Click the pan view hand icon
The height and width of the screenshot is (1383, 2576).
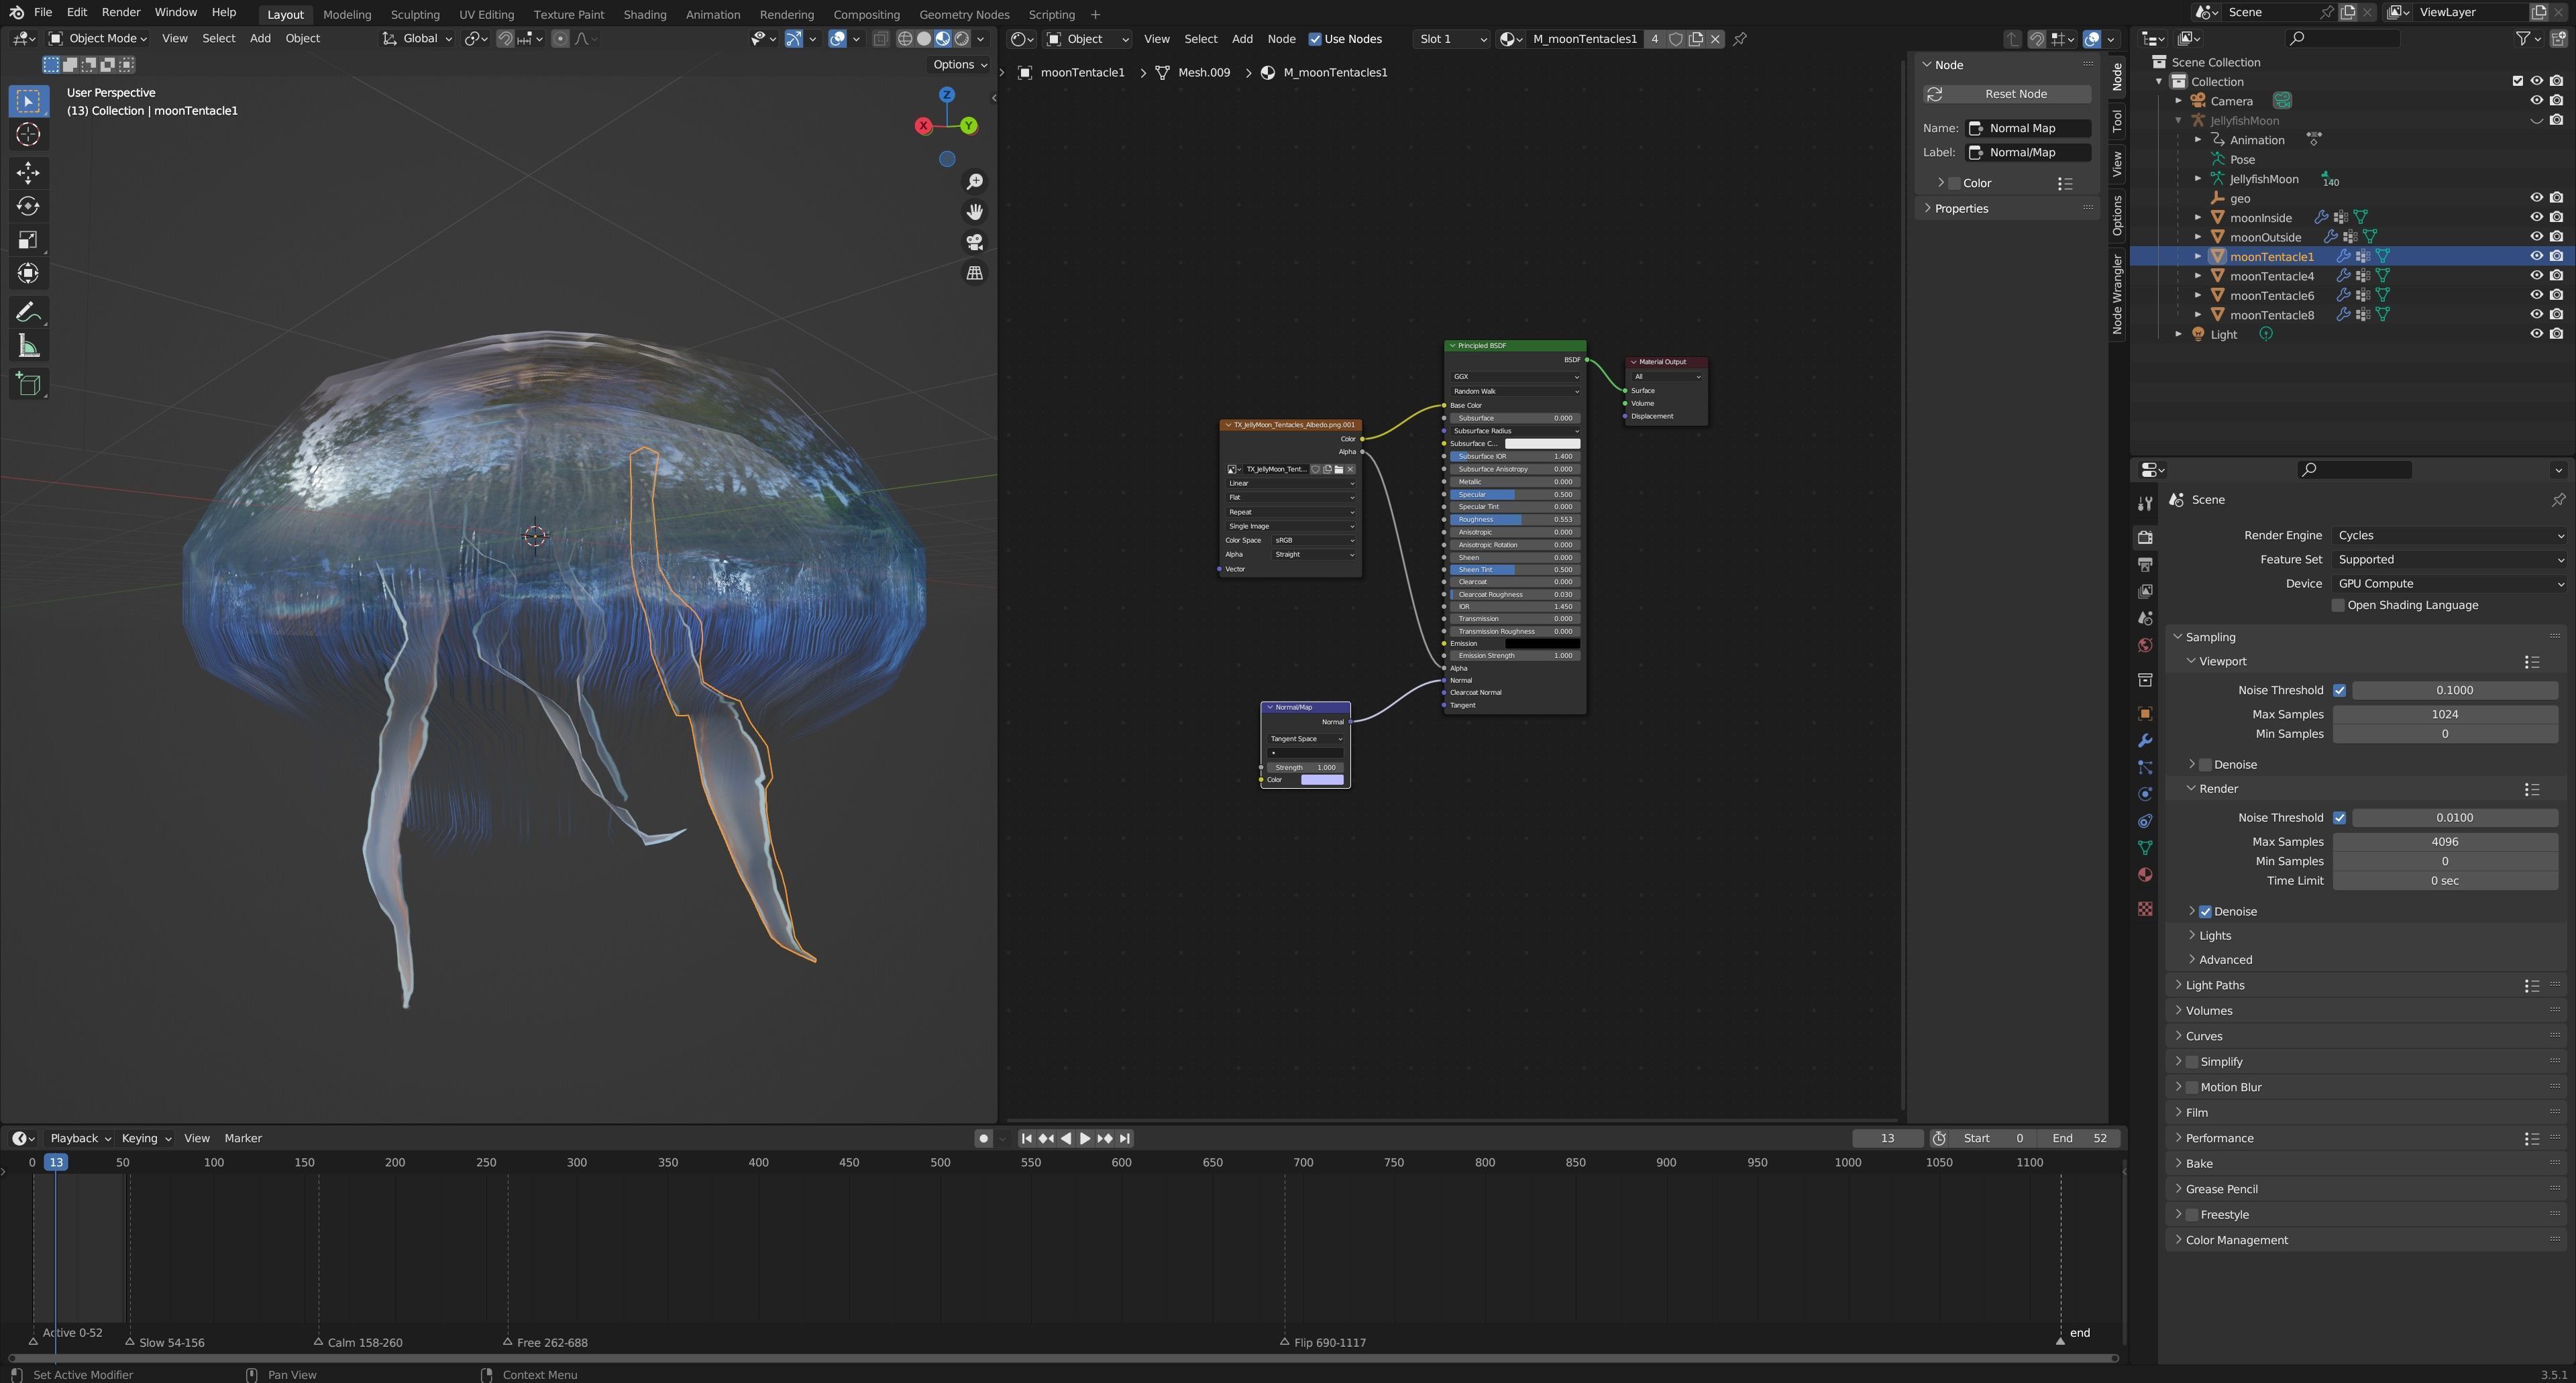click(x=974, y=212)
